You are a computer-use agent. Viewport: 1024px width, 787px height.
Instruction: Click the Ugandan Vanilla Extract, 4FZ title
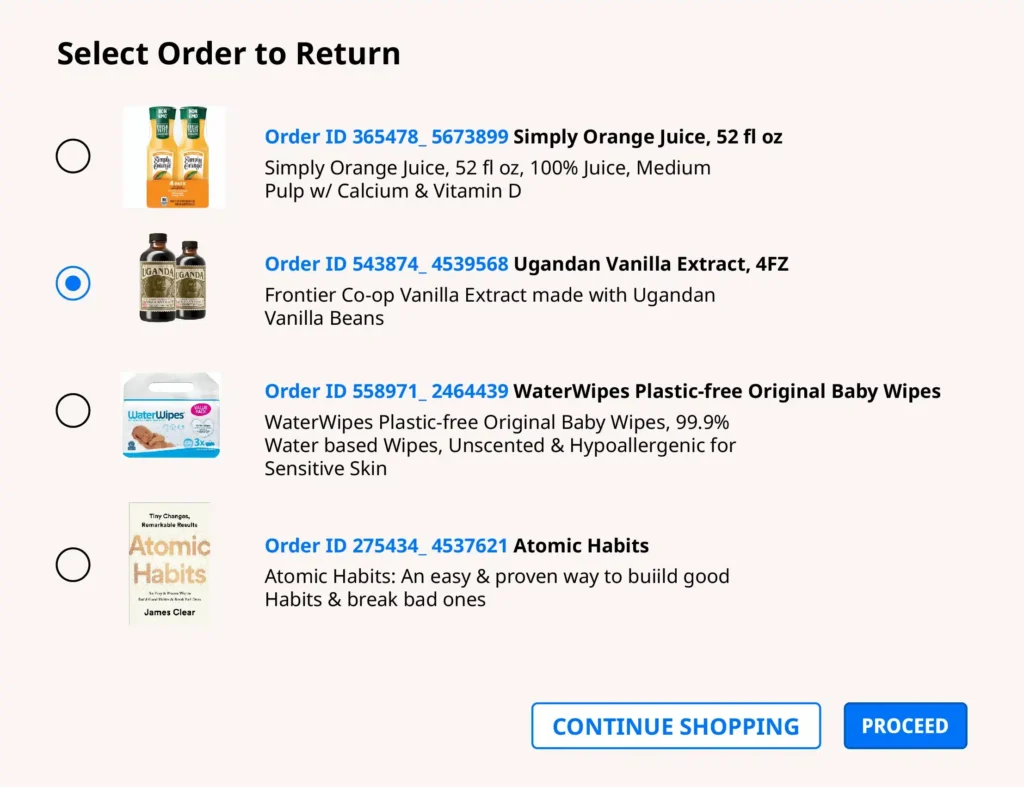[651, 264]
